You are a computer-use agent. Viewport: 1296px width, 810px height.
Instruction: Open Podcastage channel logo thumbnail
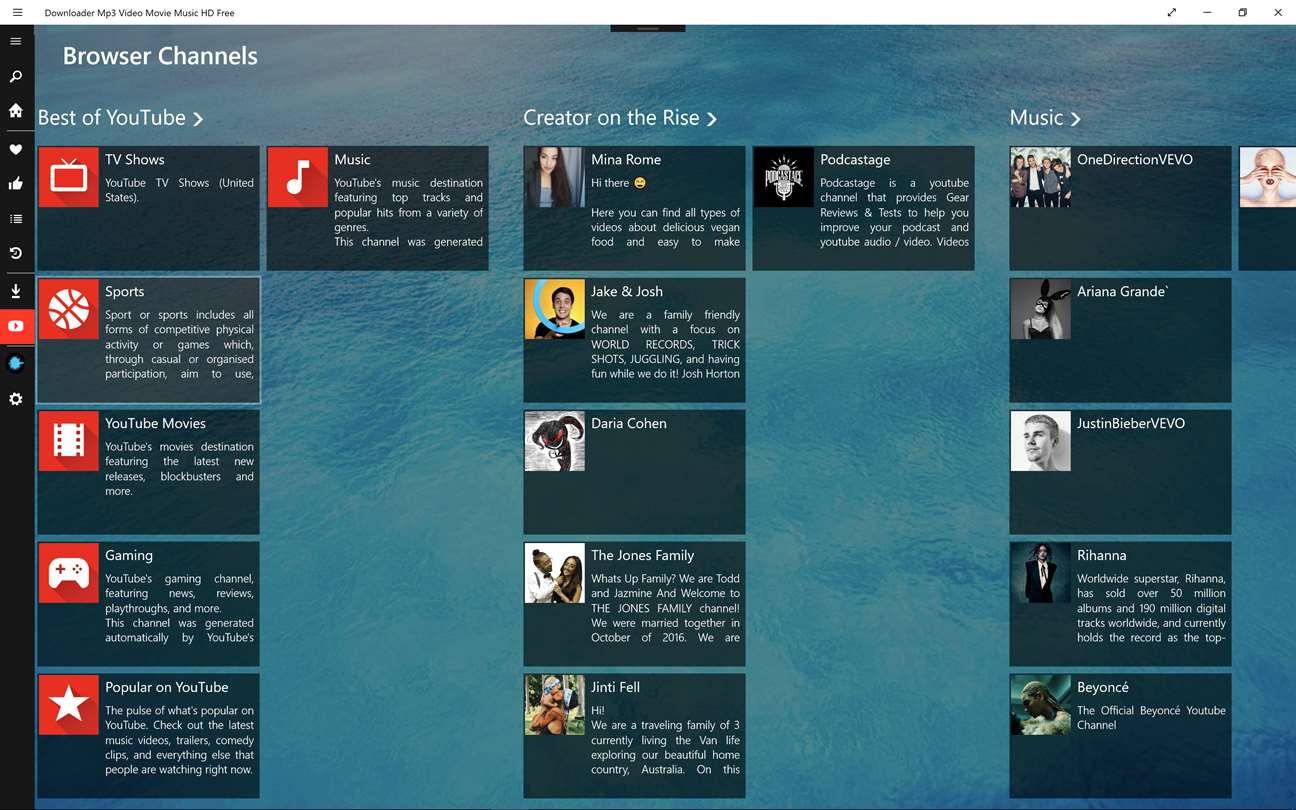784,177
